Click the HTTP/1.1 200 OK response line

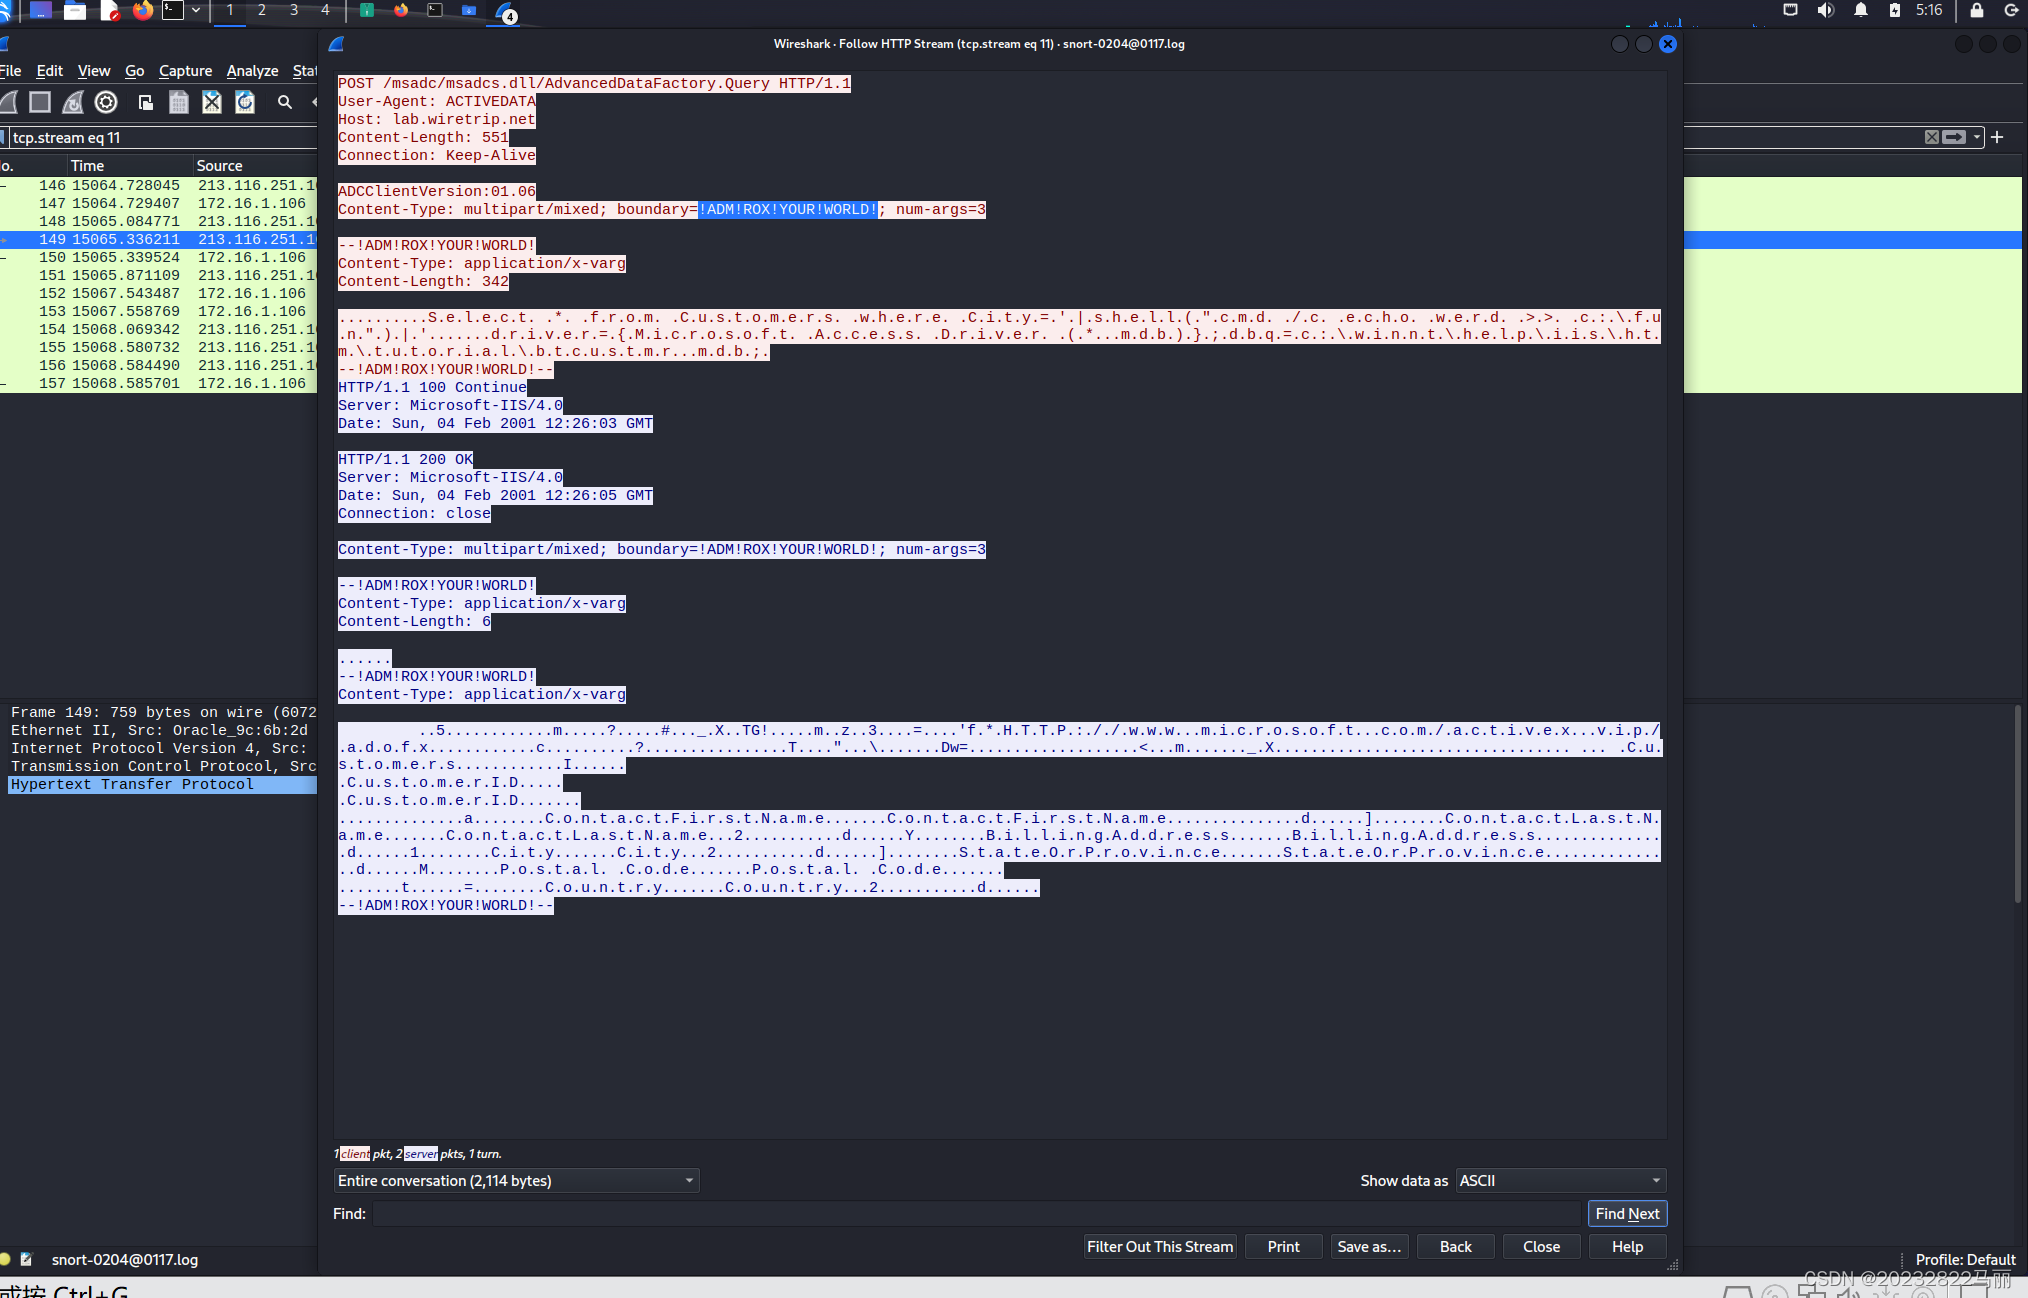(405, 459)
